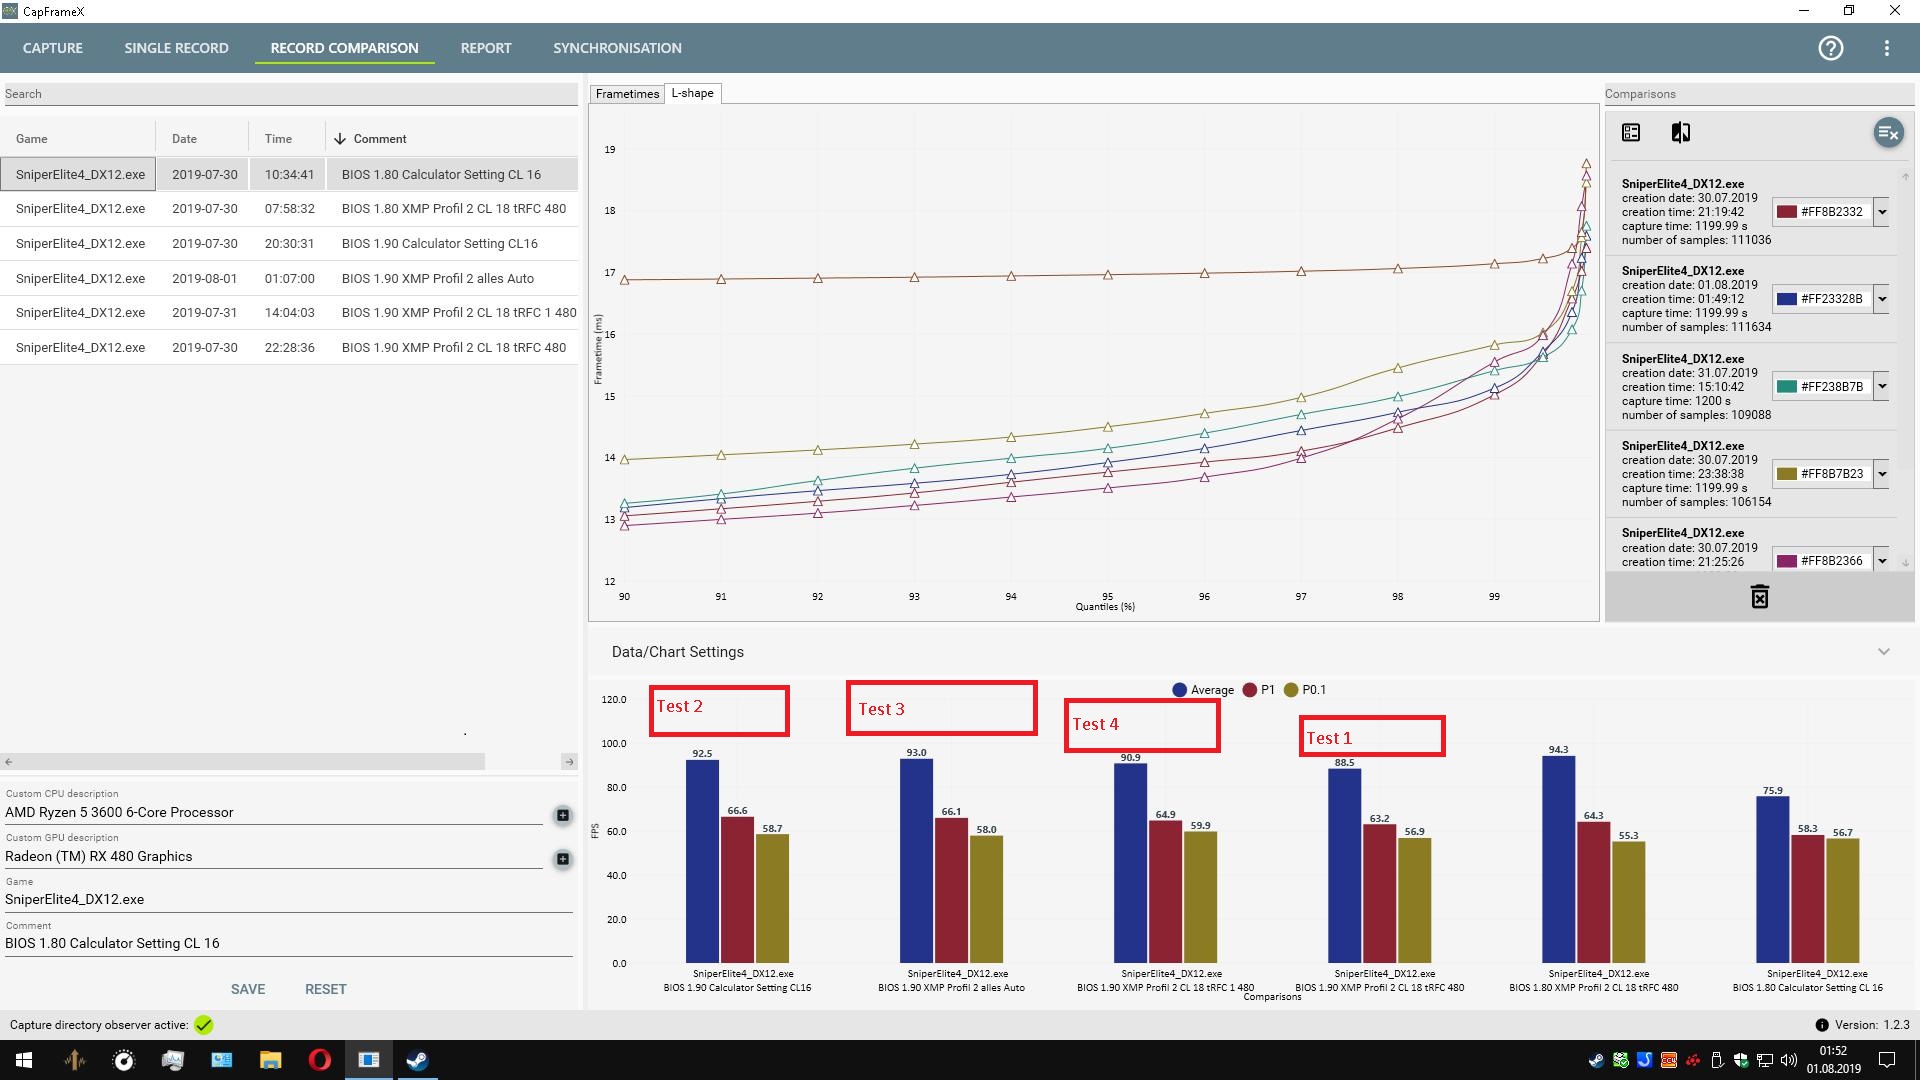Click the teal #FF238B7B color swatch

pyautogui.click(x=1786, y=387)
